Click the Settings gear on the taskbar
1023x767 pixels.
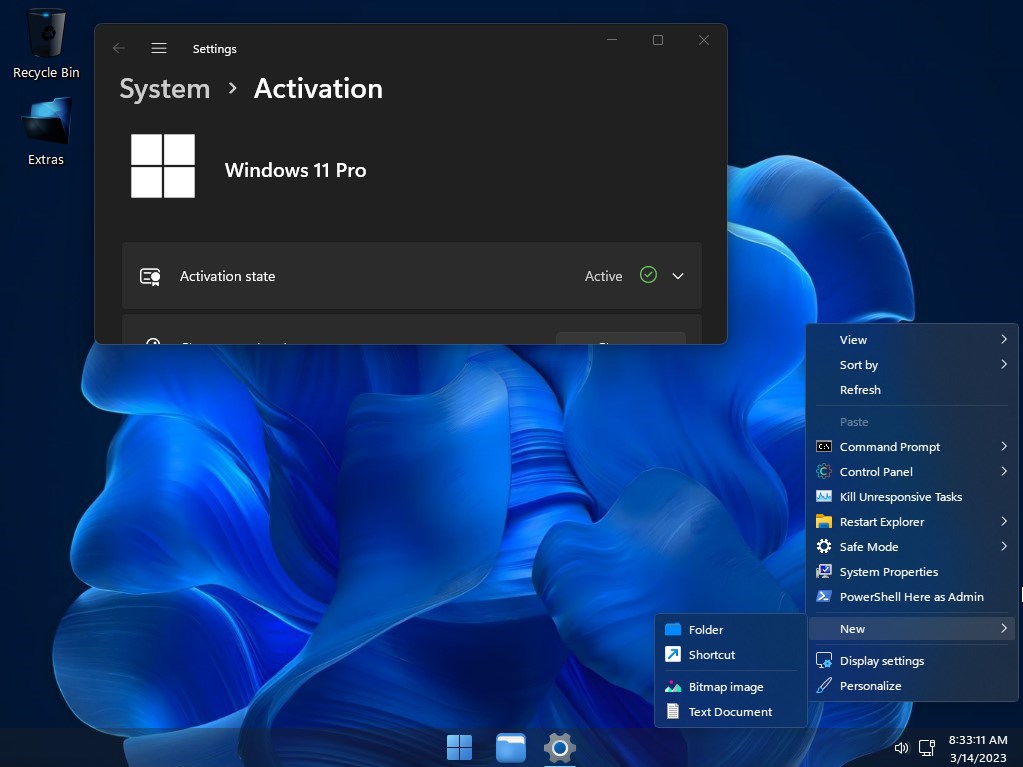click(559, 747)
